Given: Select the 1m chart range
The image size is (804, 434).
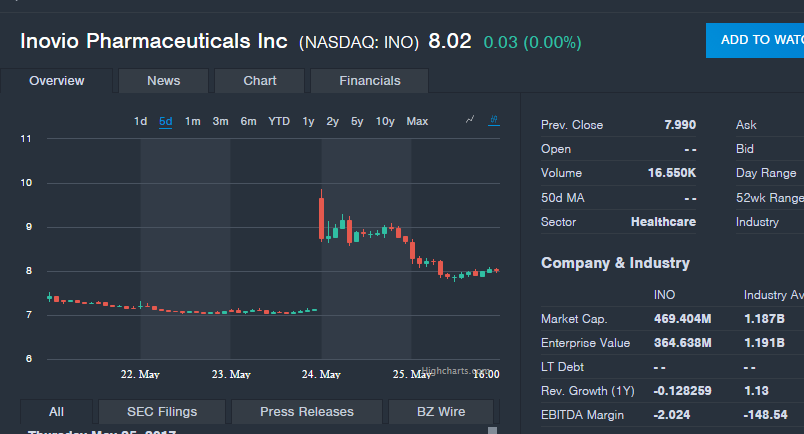Looking at the screenshot, I should point(193,122).
